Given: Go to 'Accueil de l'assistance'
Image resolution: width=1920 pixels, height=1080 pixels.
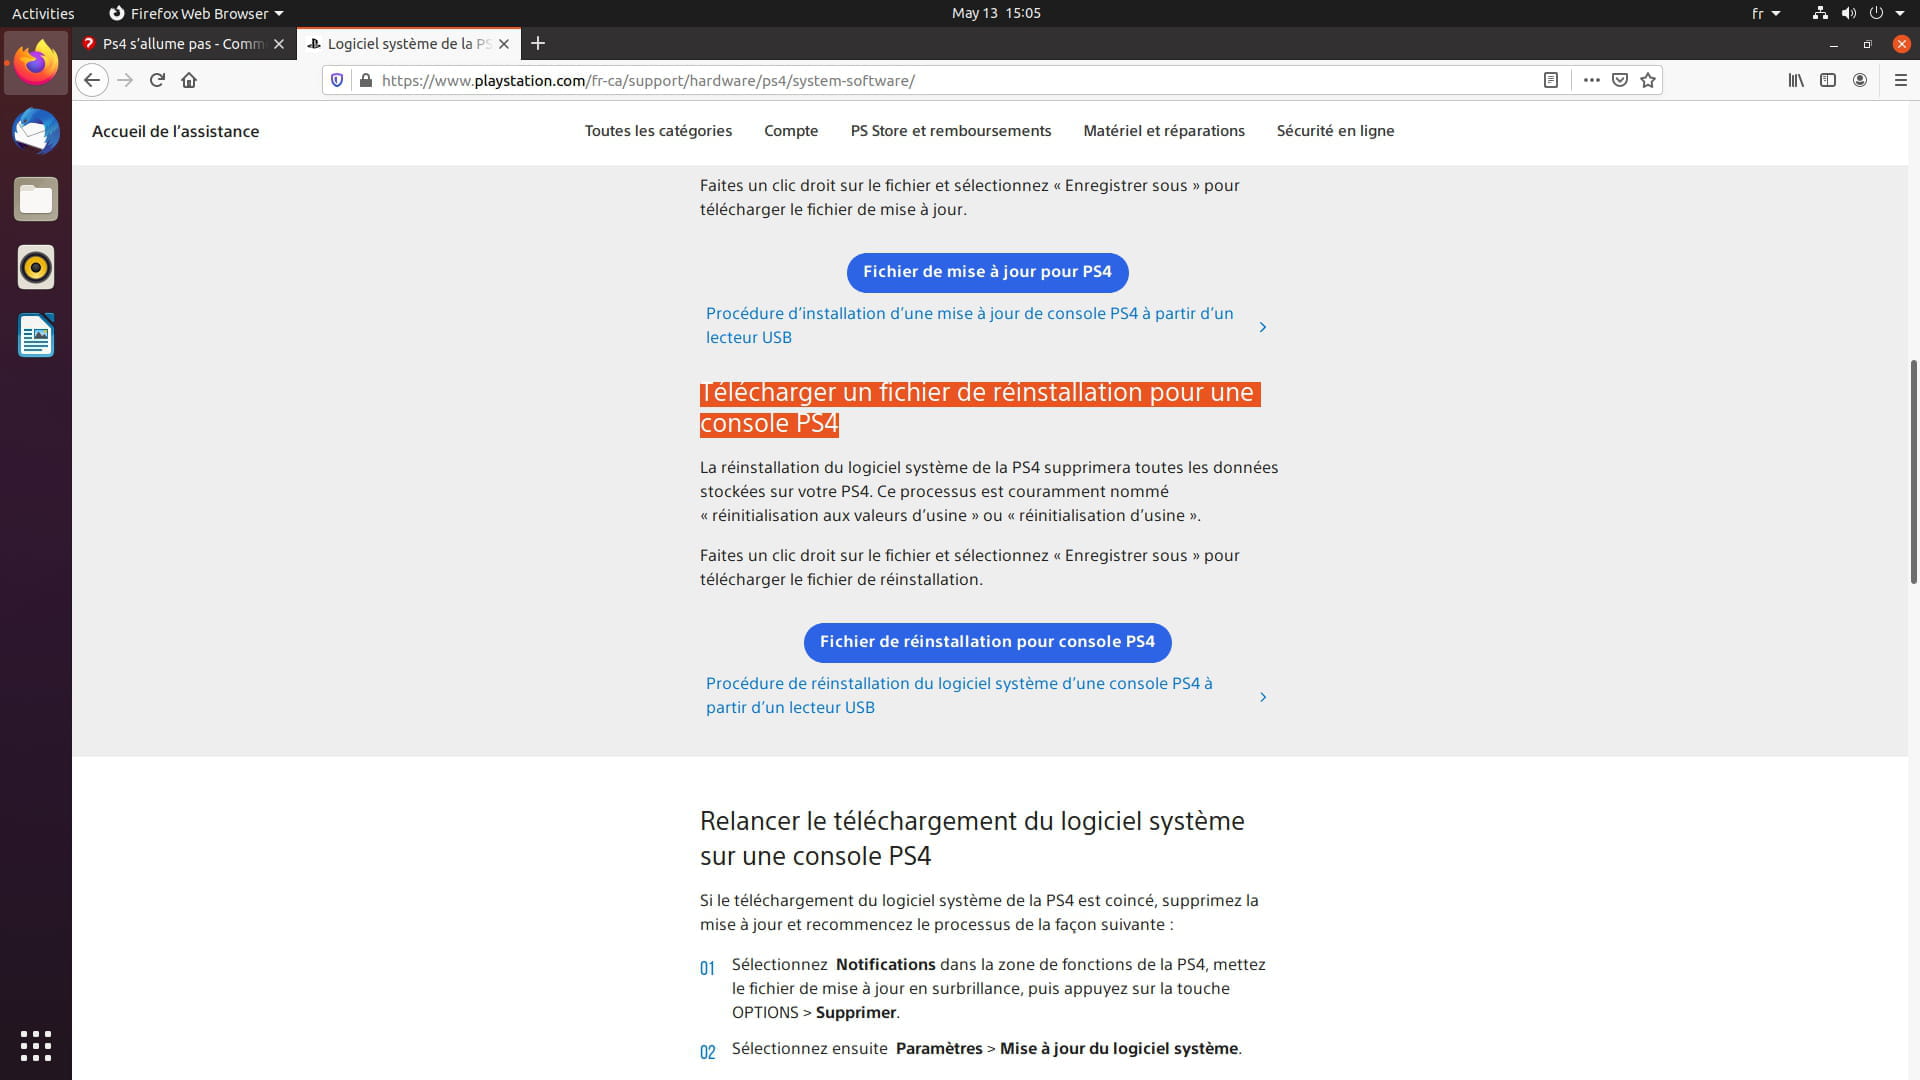Looking at the screenshot, I should tap(175, 131).
